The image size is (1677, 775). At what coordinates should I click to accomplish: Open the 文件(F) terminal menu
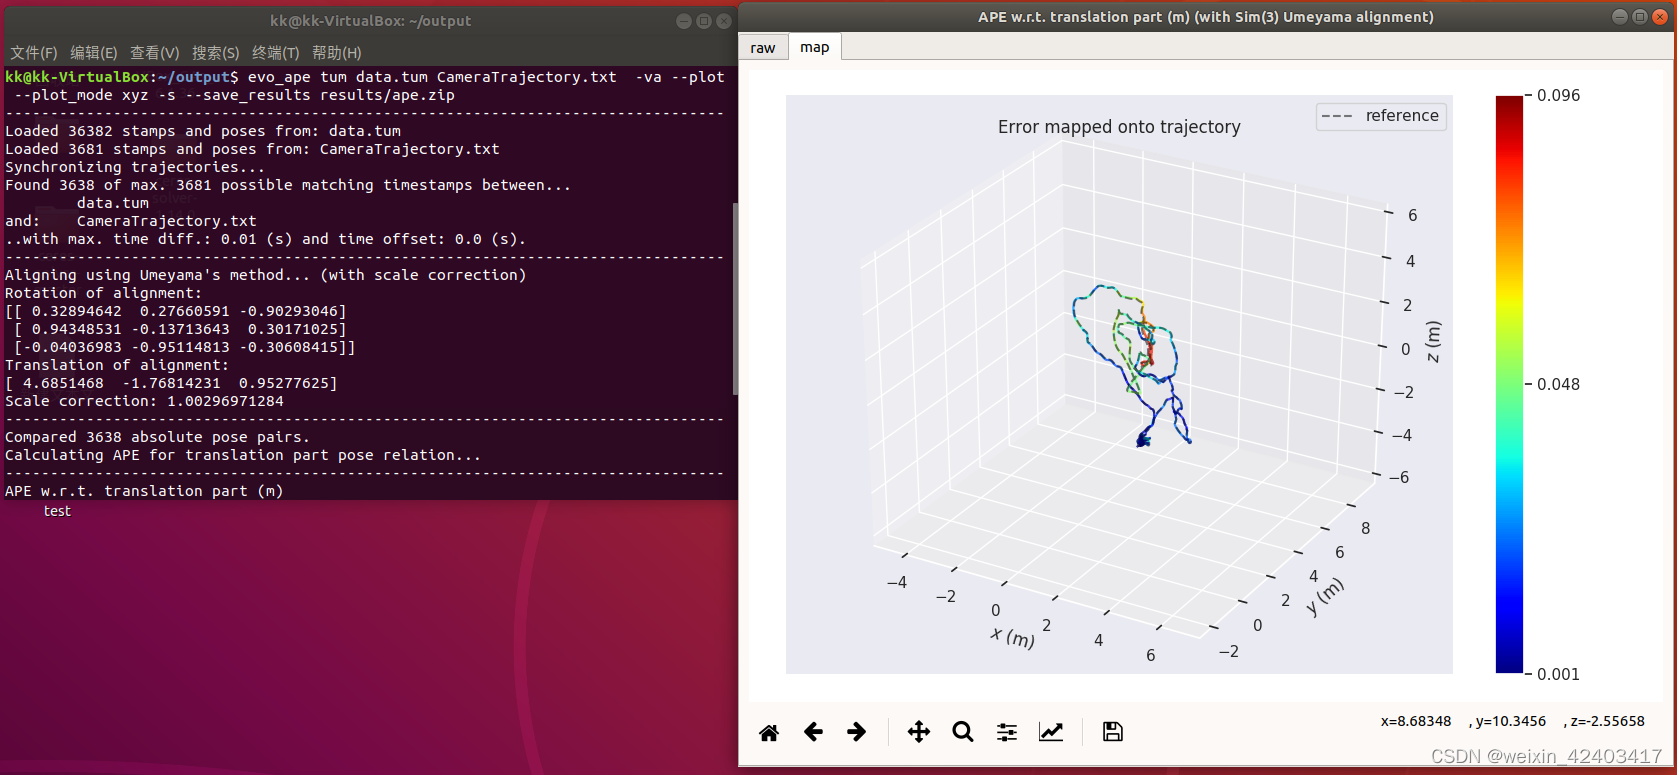(x=33, y=53)
